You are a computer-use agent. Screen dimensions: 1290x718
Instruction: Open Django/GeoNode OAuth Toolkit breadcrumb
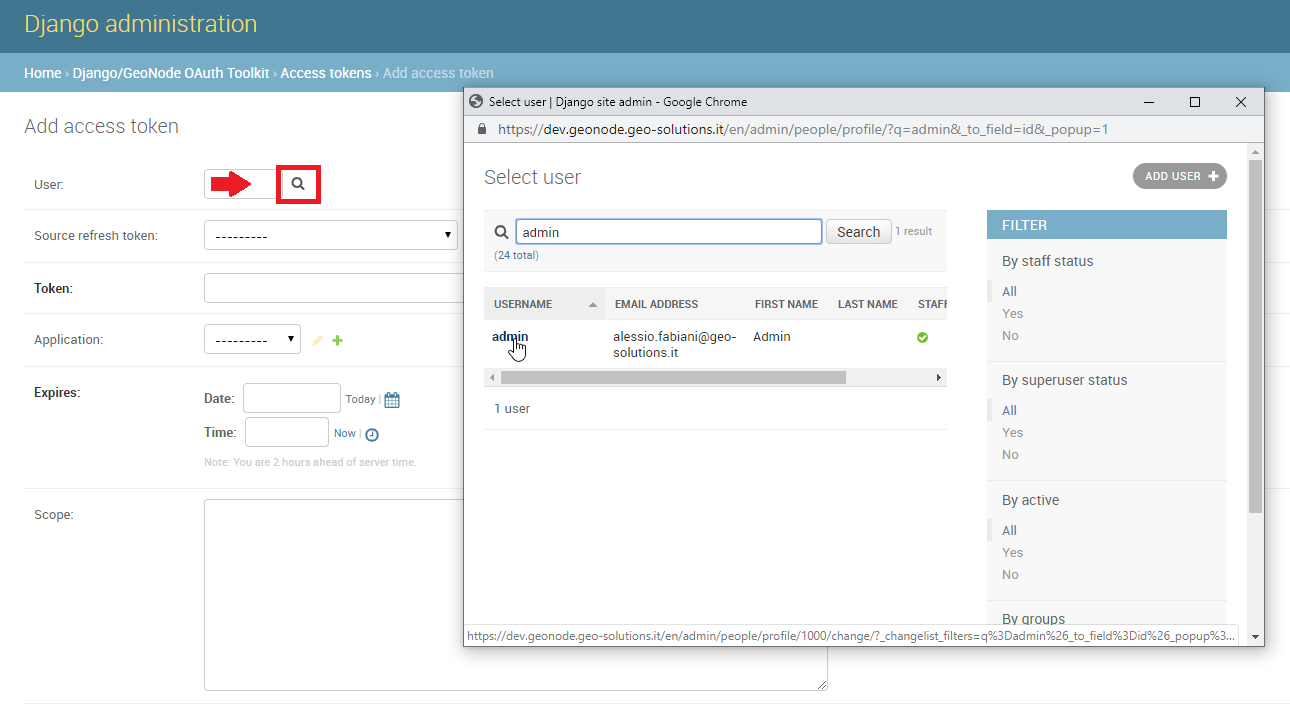click(171, 73)
